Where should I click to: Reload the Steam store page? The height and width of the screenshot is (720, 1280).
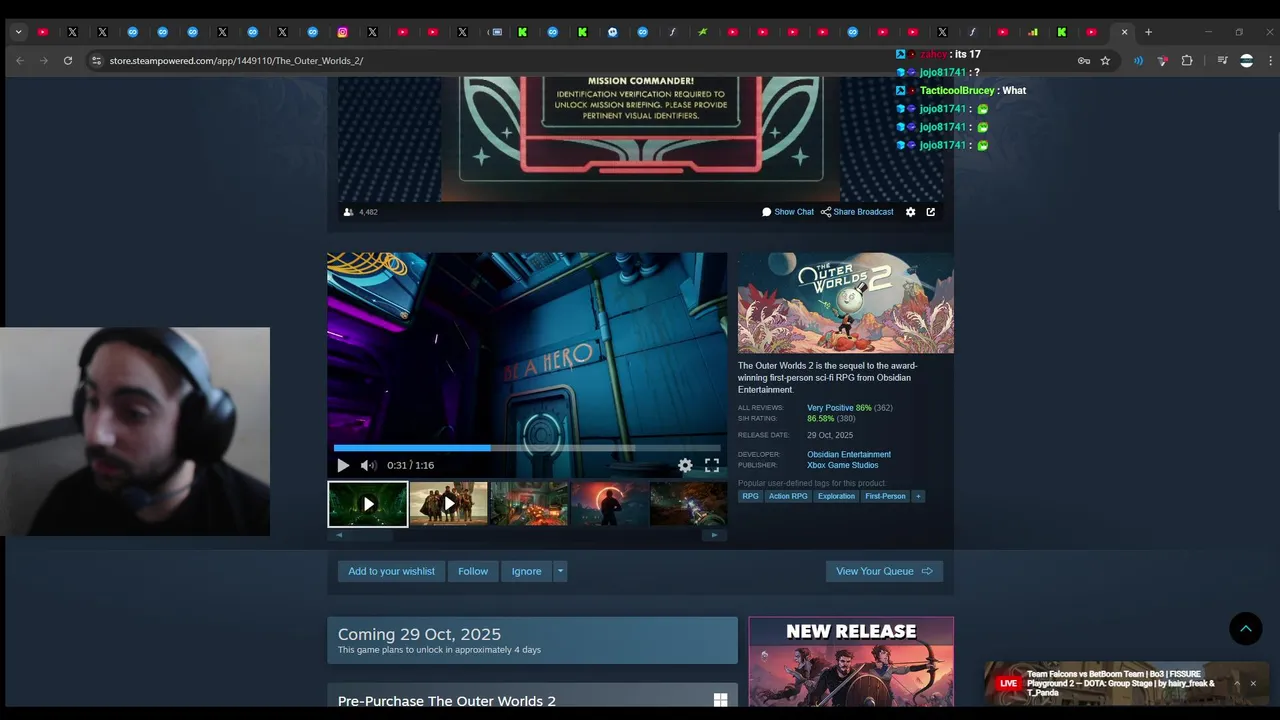pos(68,61)
